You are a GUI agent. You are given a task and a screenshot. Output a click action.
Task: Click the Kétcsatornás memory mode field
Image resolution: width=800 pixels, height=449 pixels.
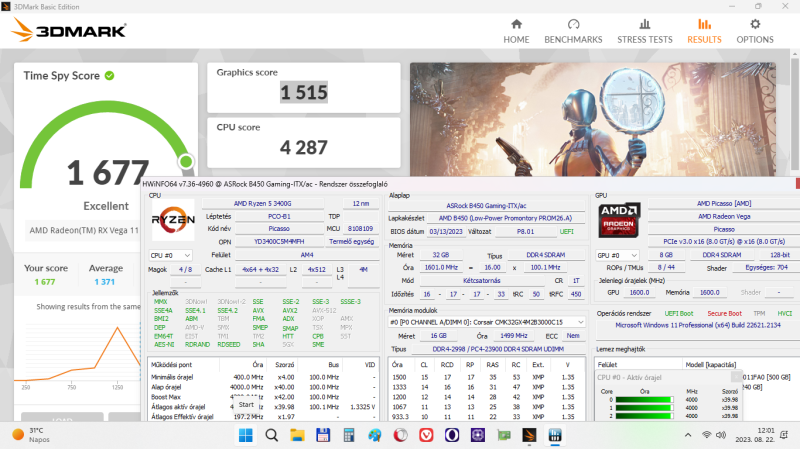pyautogui.click(x=482, y=281)
